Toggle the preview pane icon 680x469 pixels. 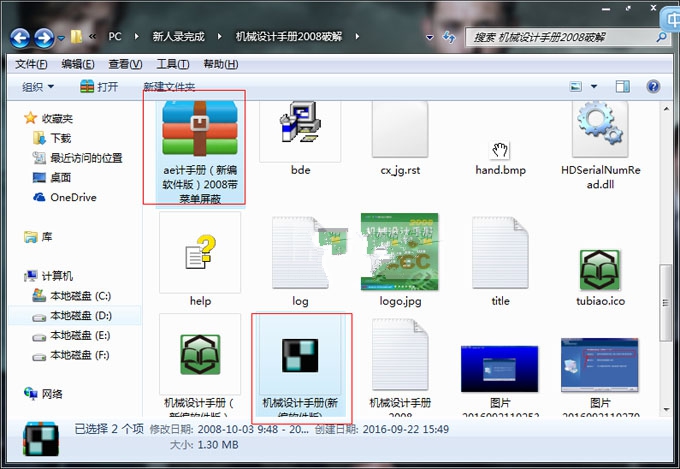click(623, 86)
